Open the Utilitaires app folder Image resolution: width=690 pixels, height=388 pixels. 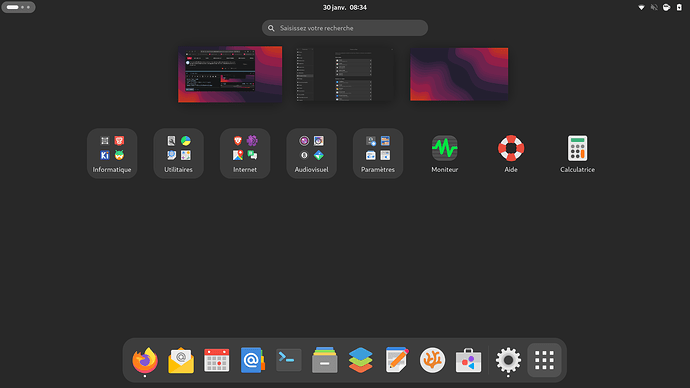point(178,154)
